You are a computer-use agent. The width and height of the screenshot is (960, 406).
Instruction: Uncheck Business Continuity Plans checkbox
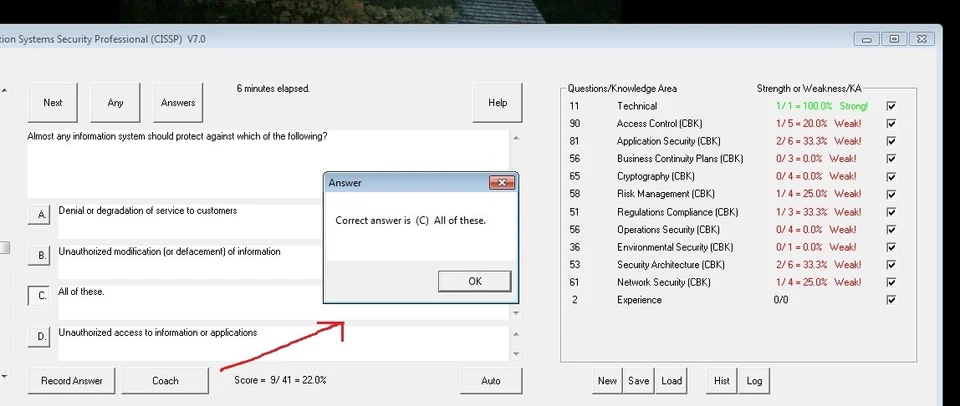(x=891, y=159)
